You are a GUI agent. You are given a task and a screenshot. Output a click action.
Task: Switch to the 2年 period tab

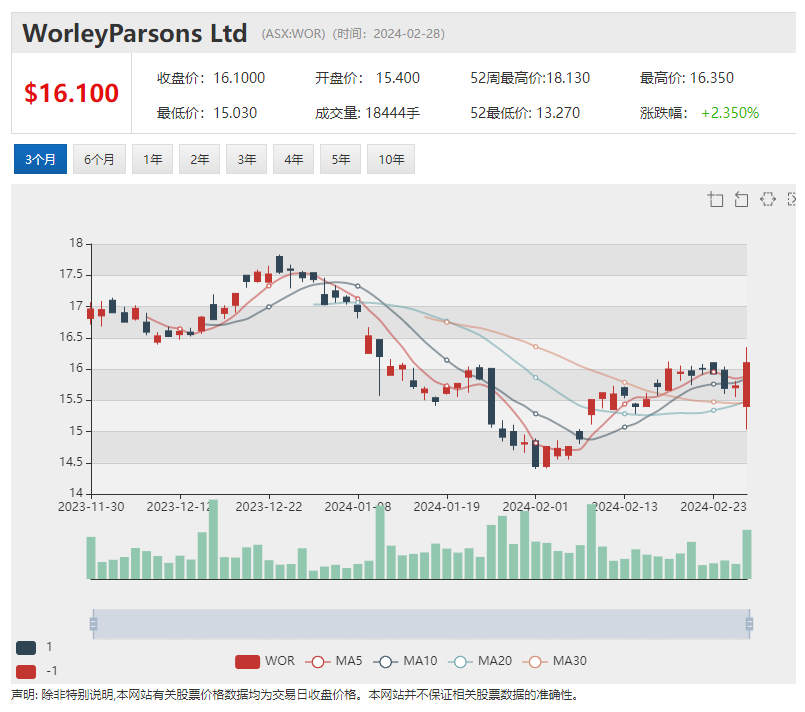199,159
